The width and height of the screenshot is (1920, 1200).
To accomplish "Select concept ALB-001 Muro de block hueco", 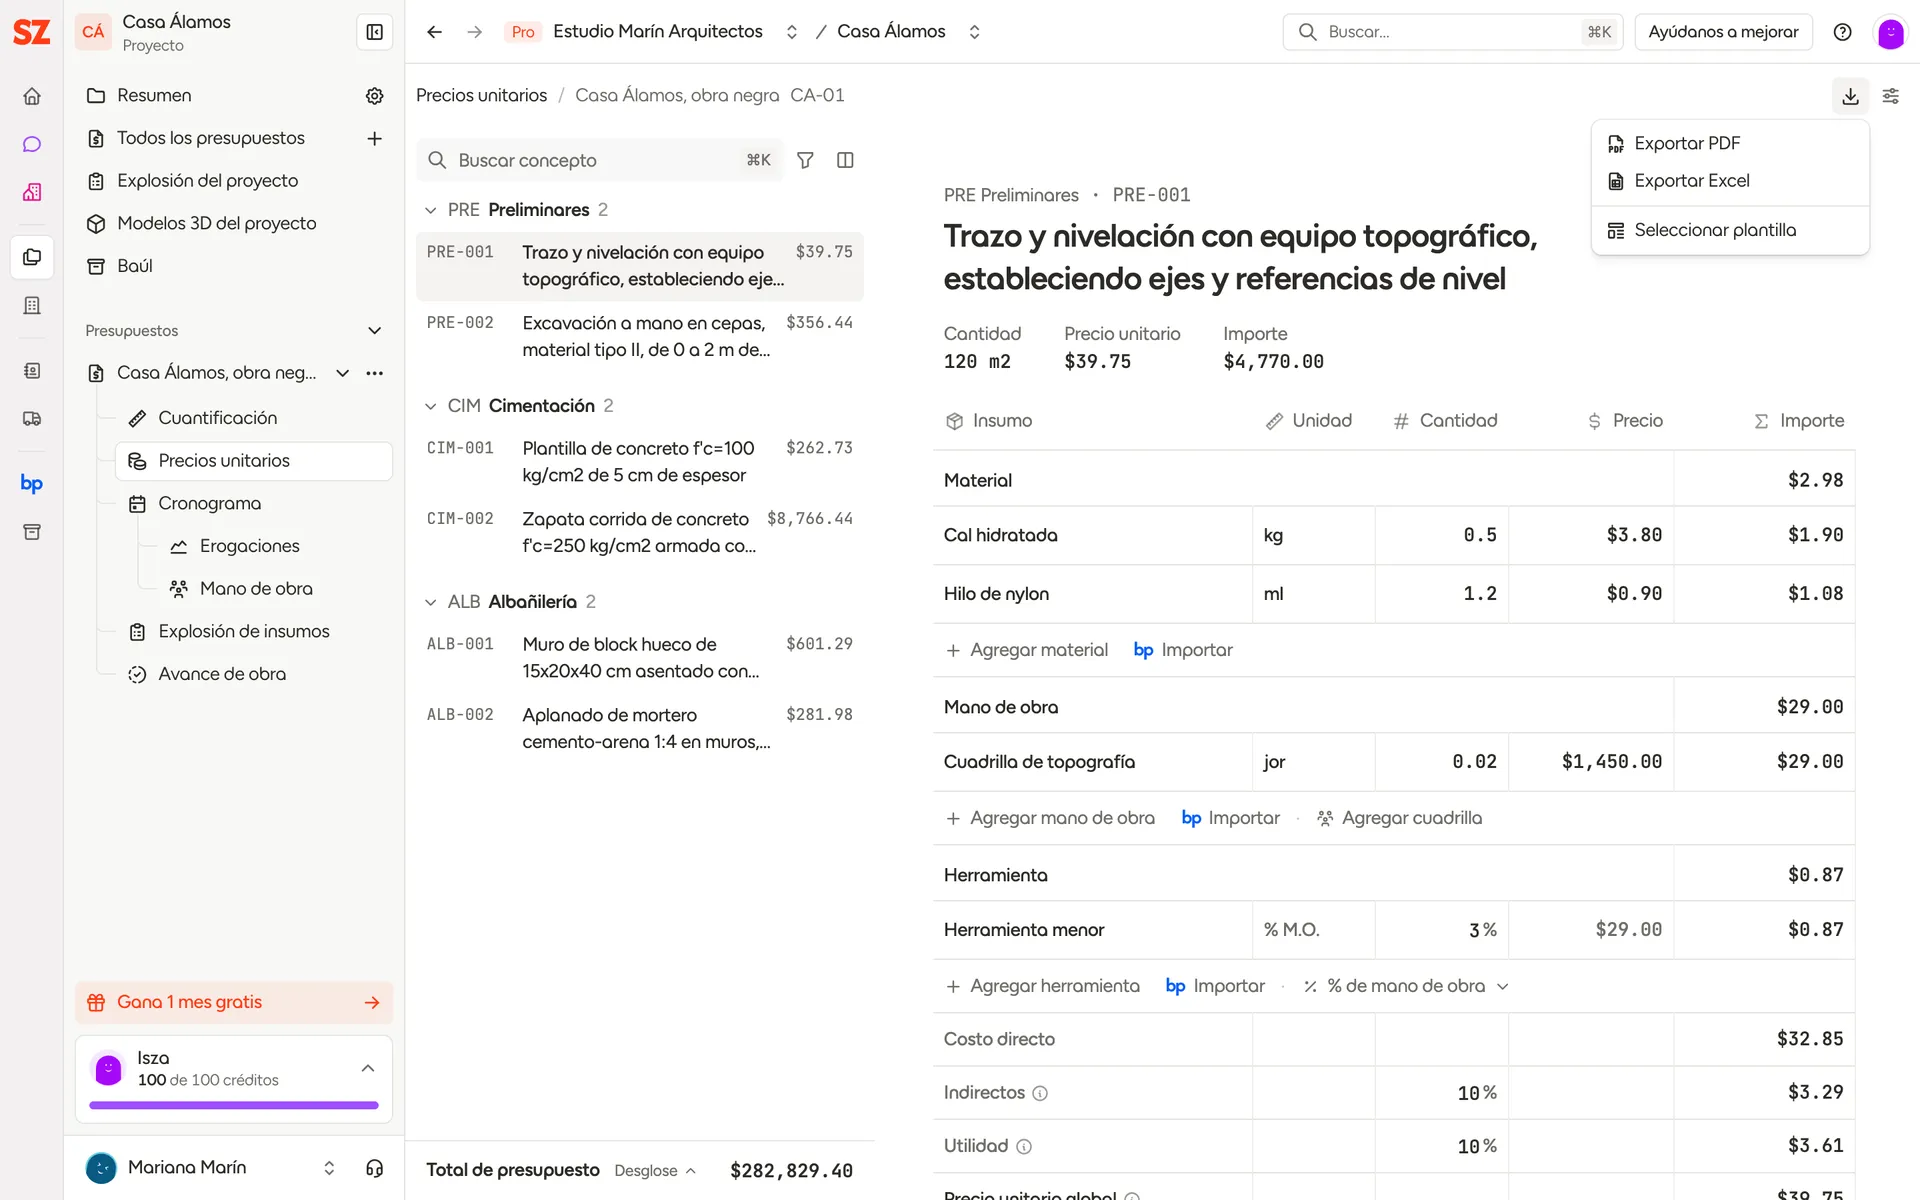I will pyautogui.click(x=640, y=658).
